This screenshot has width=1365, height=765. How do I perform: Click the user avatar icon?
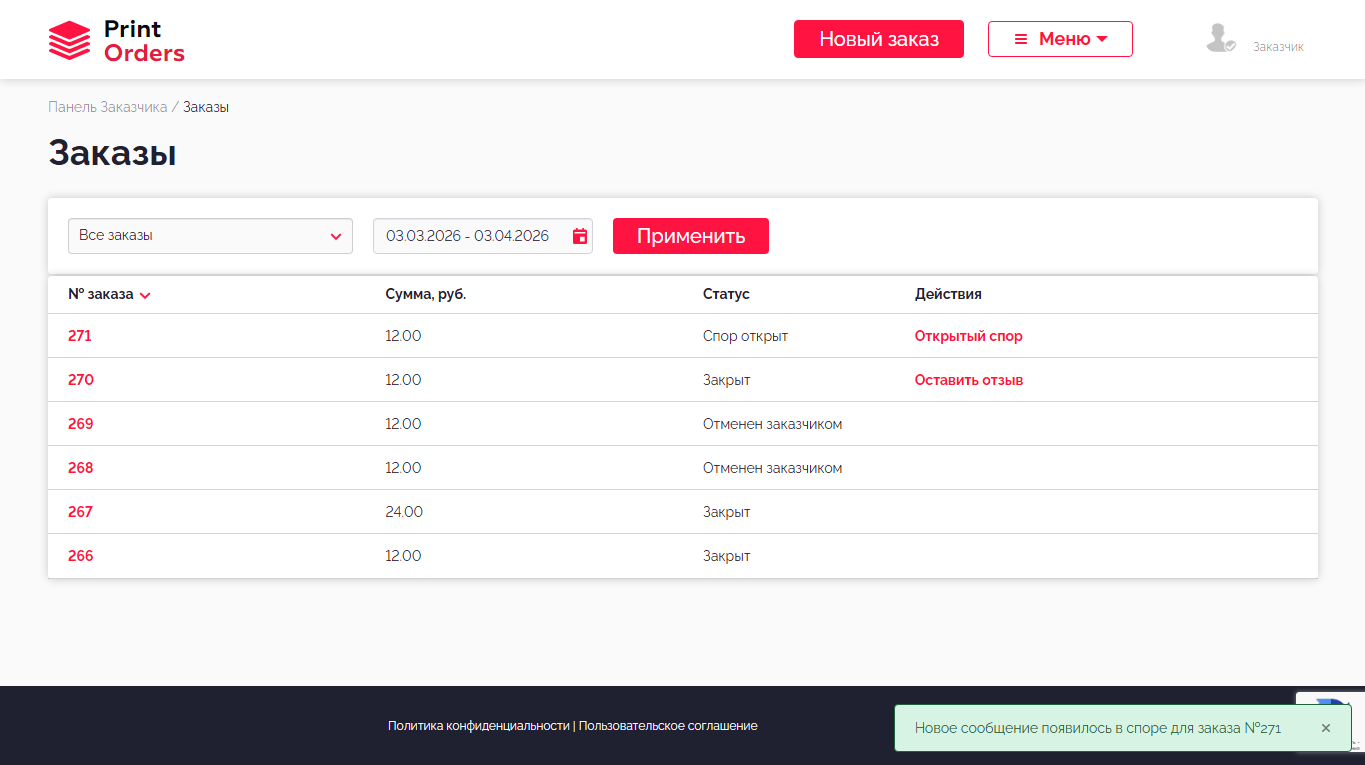(1219, 39)
